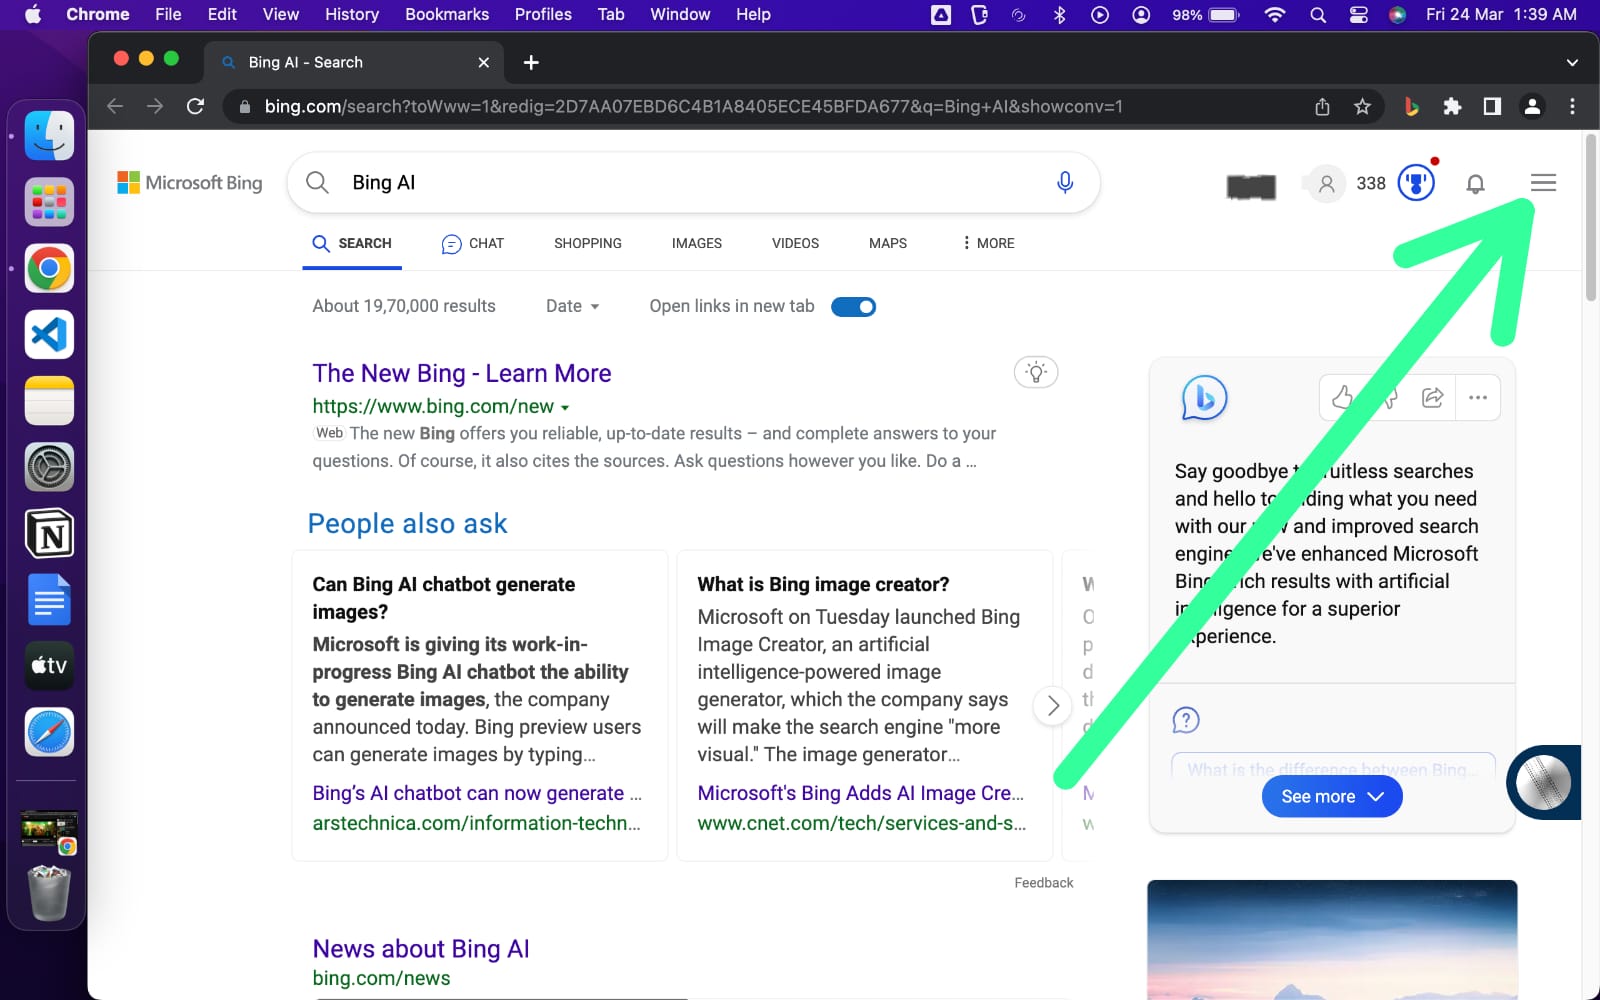Select the SEARCH tab
This screenshot has width=1600, height=1000.
point(352,243)
